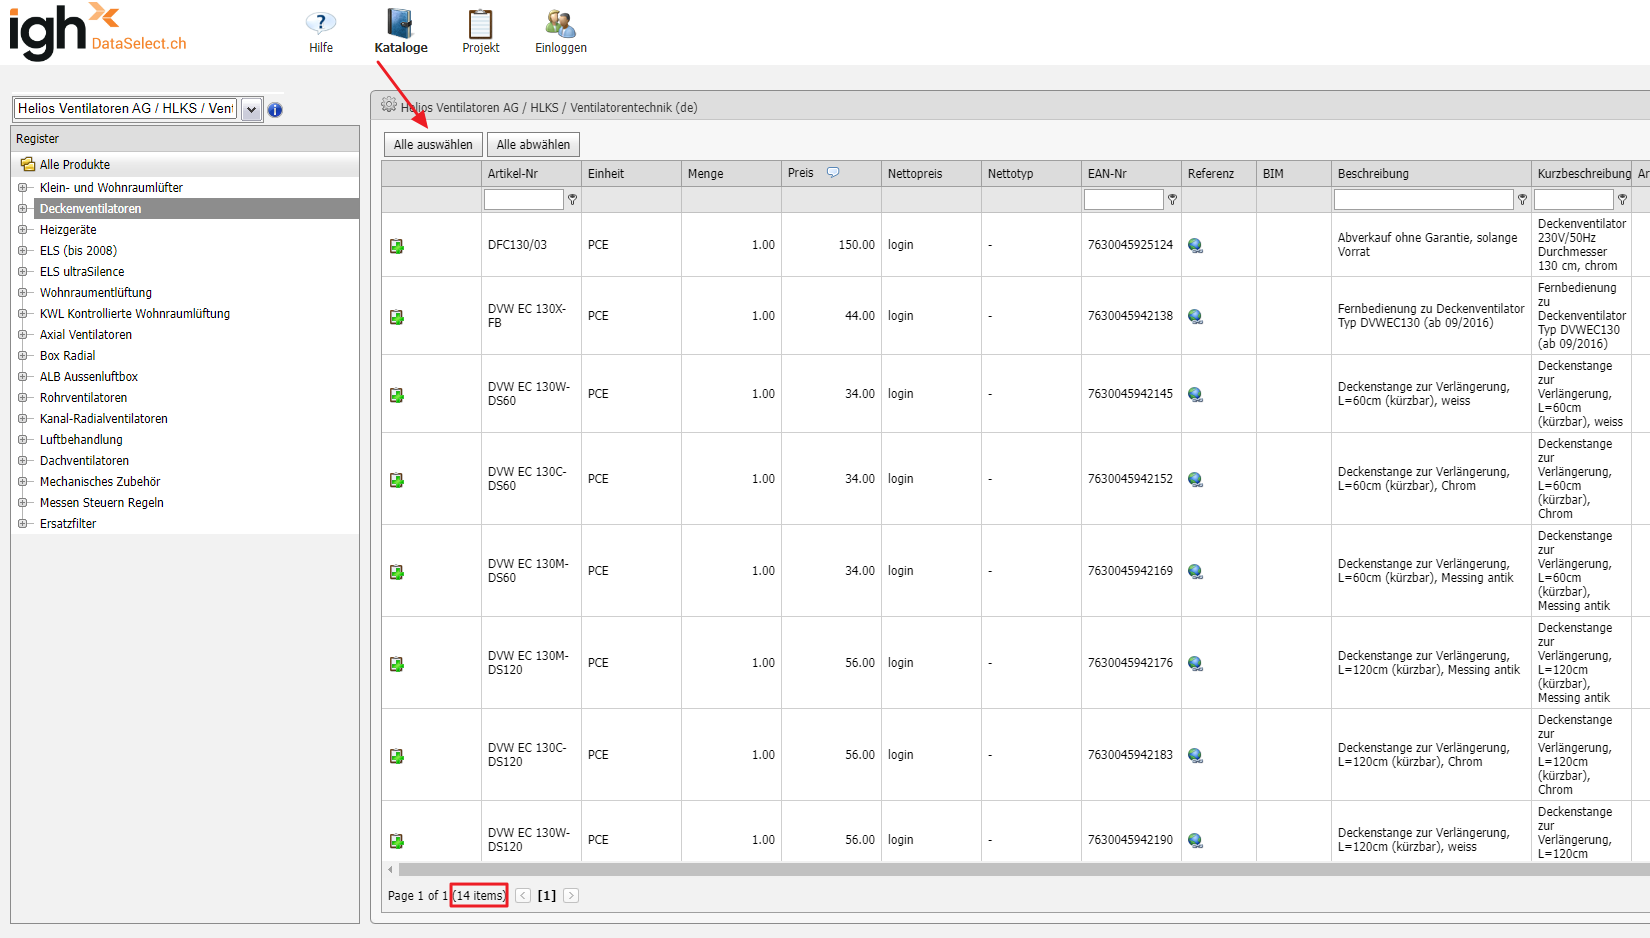The width and height of the screenshot is (1650, 938).
Task: Open Referenz globe icon for DVW EC 130M-DS60
Action: tap(1195, 572)
